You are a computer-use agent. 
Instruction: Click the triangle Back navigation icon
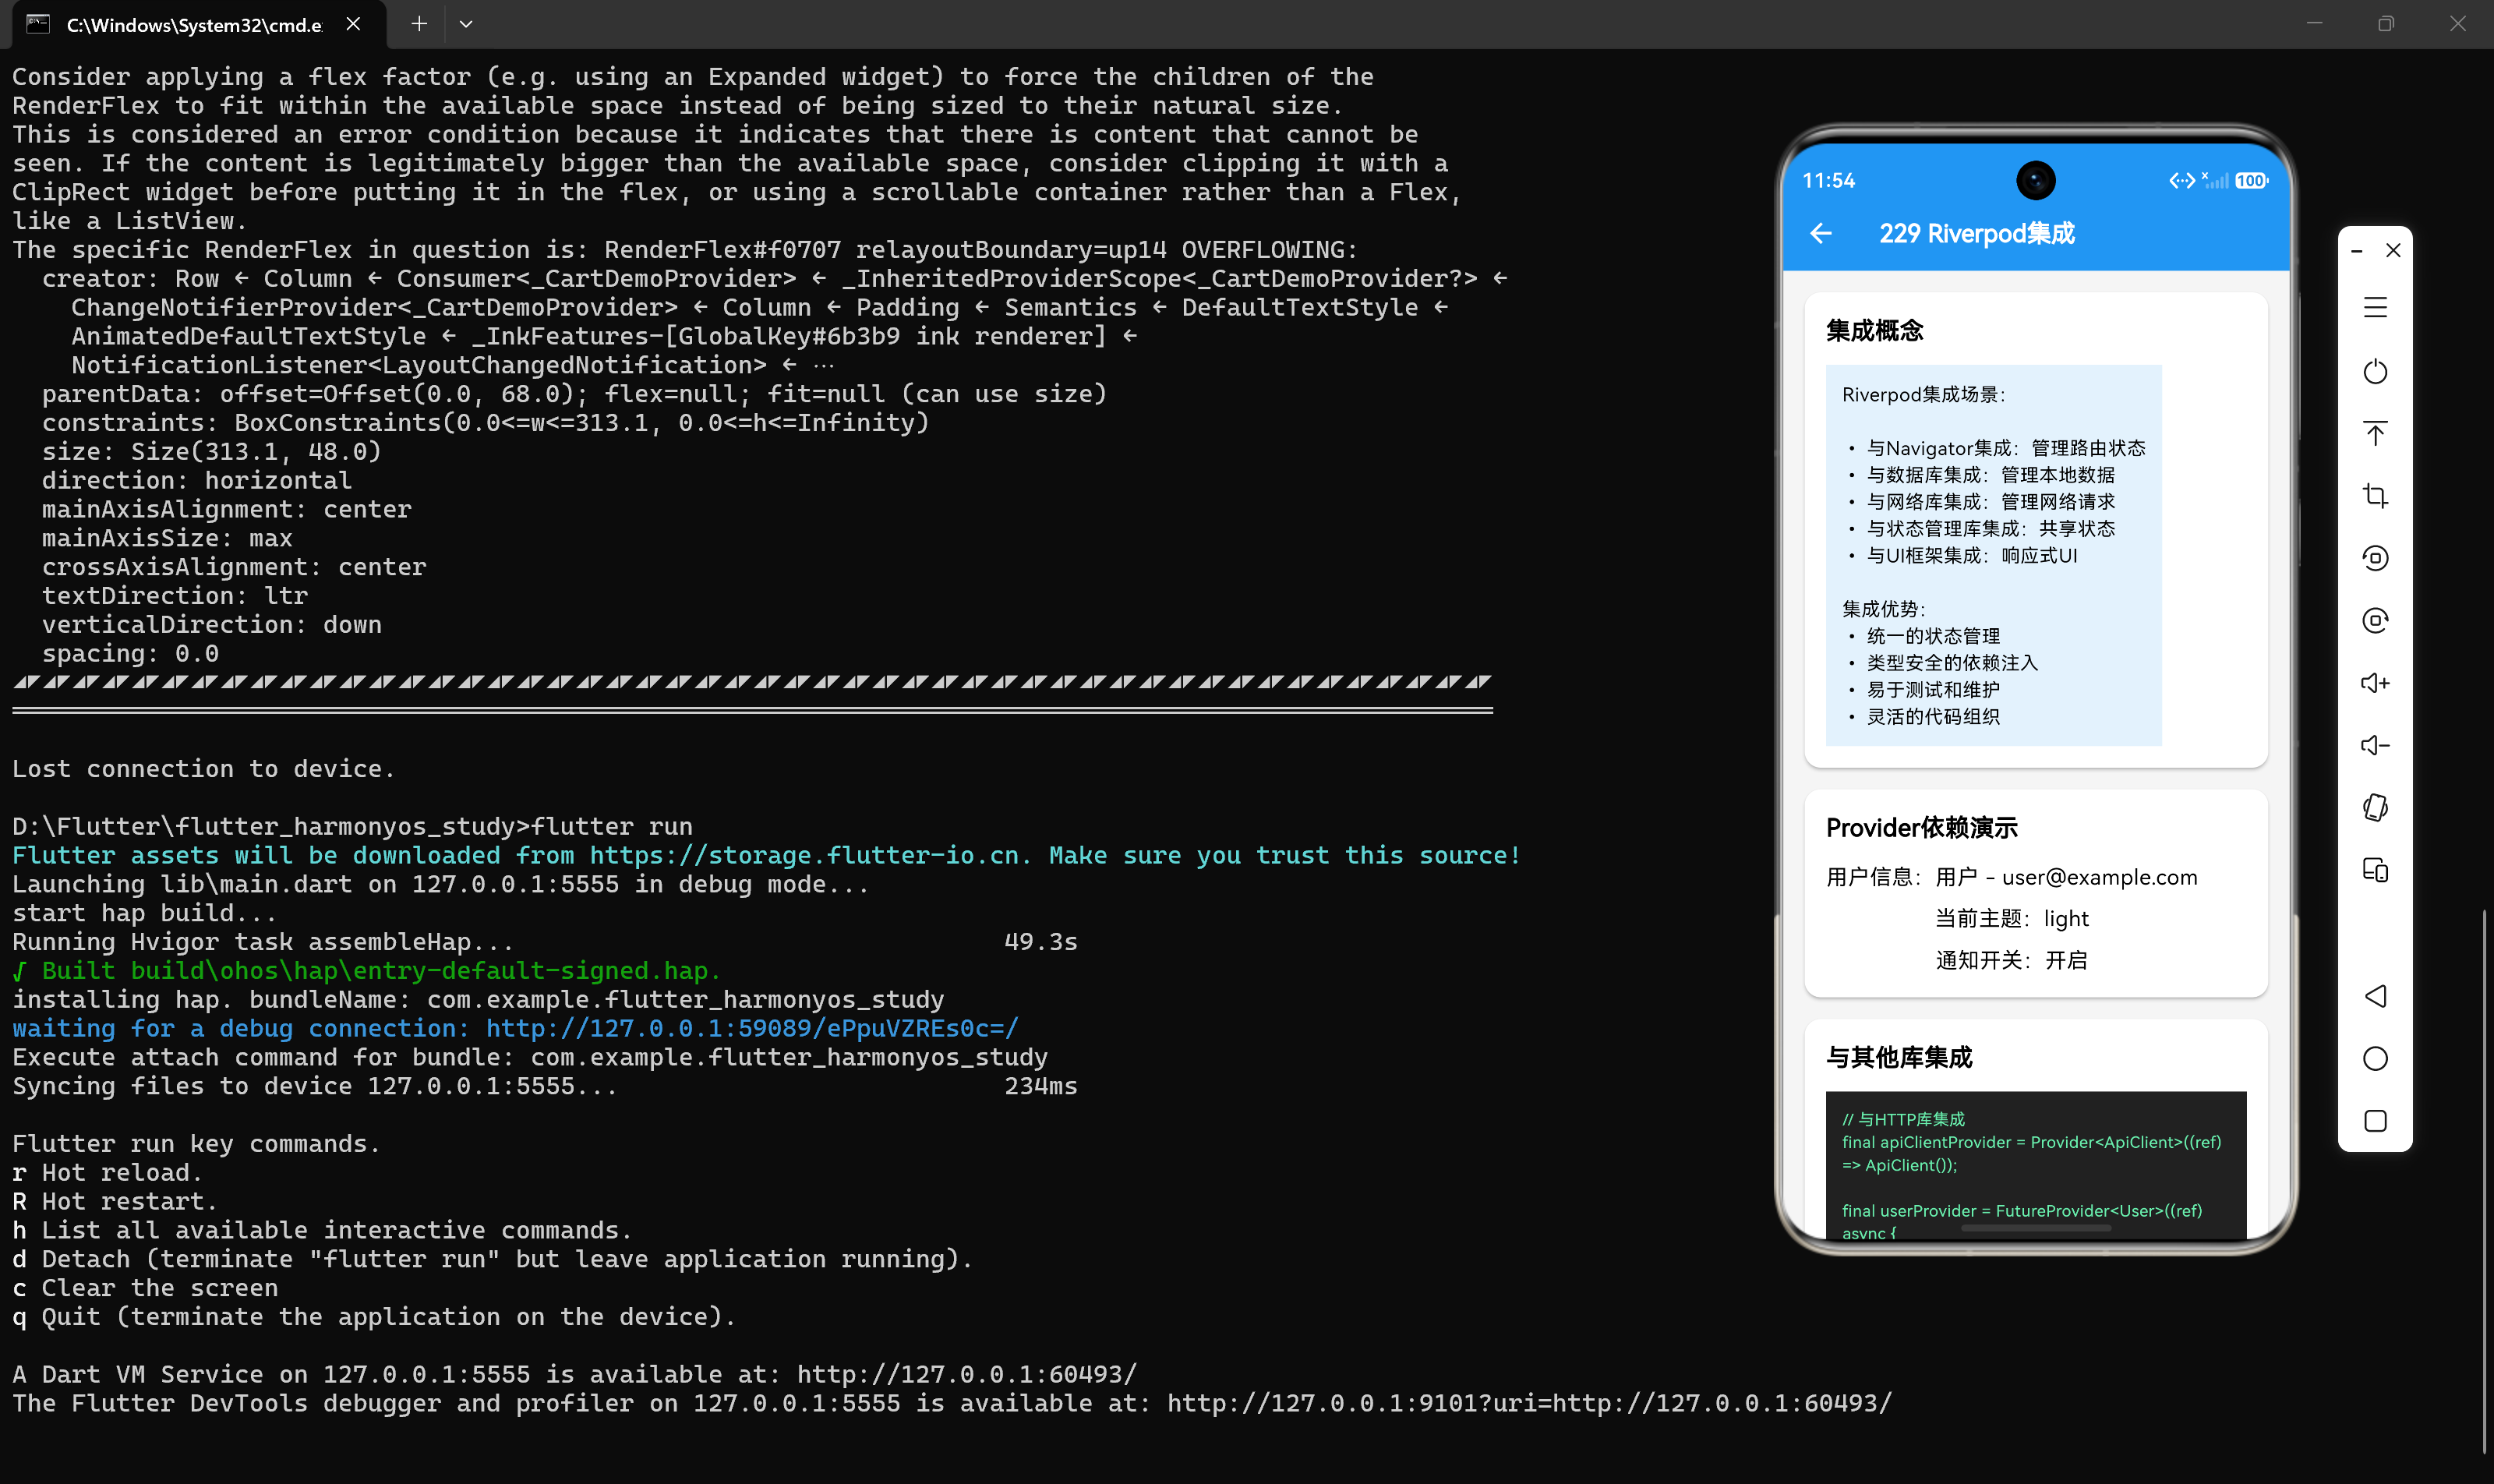[2375, 996]
